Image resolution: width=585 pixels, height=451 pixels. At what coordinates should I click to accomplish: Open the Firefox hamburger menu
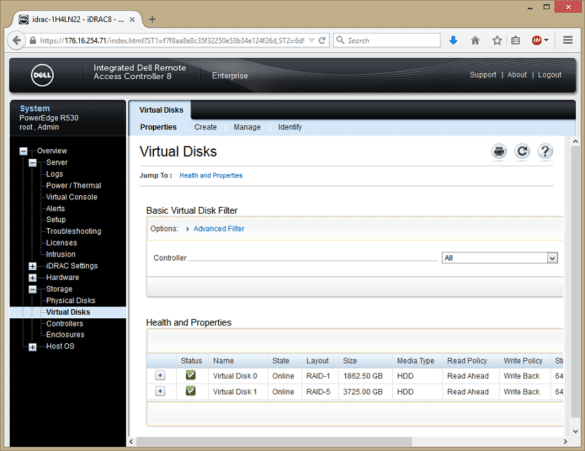pyautogui.click(x=567, y=40)
